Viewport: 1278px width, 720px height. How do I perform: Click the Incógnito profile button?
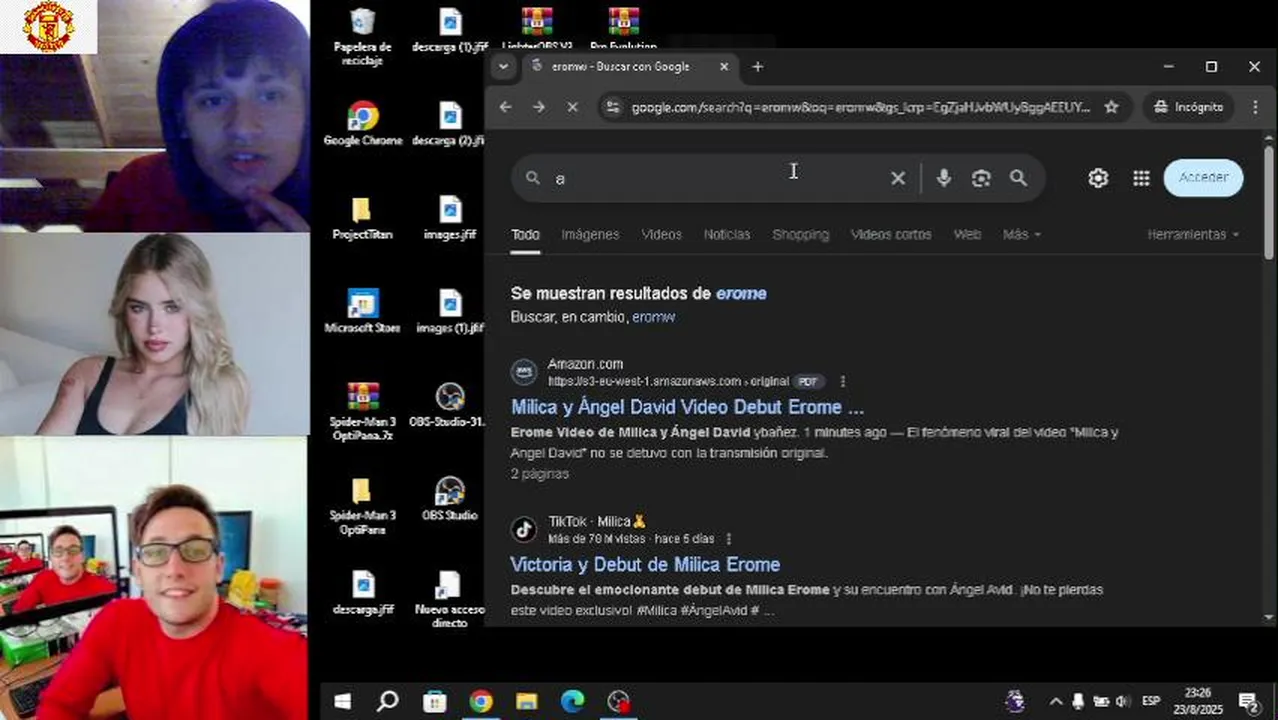coord(1189,107)
